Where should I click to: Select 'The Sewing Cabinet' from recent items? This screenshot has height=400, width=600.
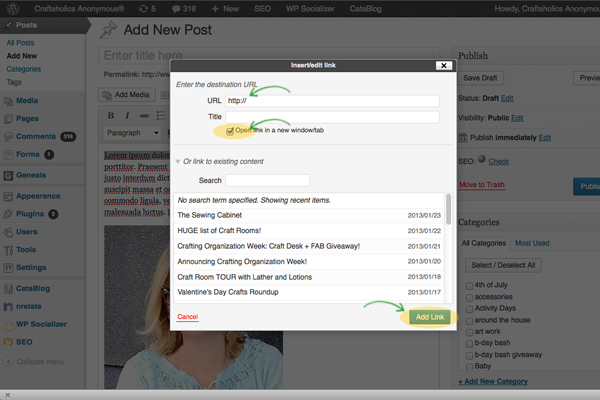coord(210,215)
